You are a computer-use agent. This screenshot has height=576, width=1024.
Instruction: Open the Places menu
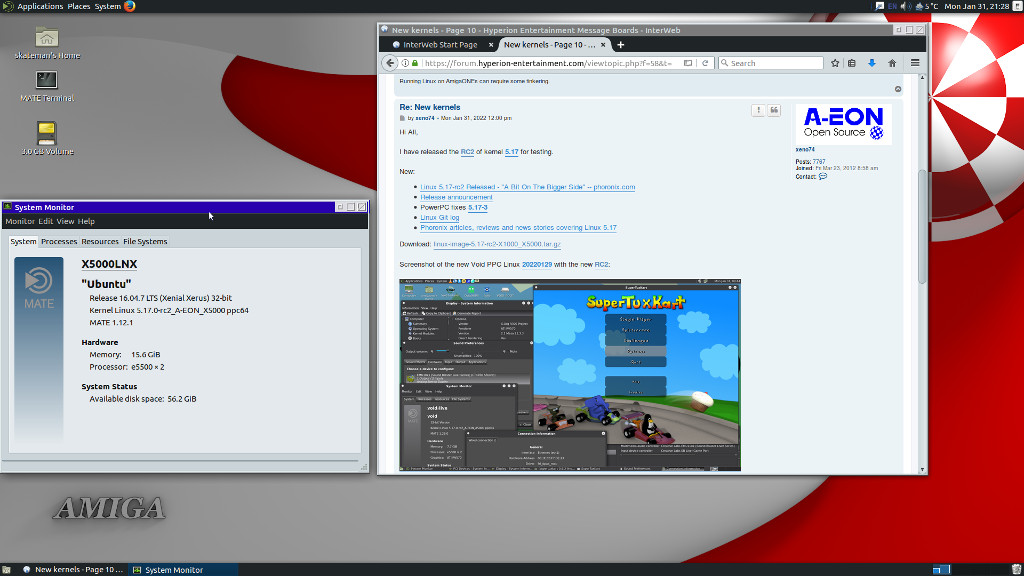(79, 6)
